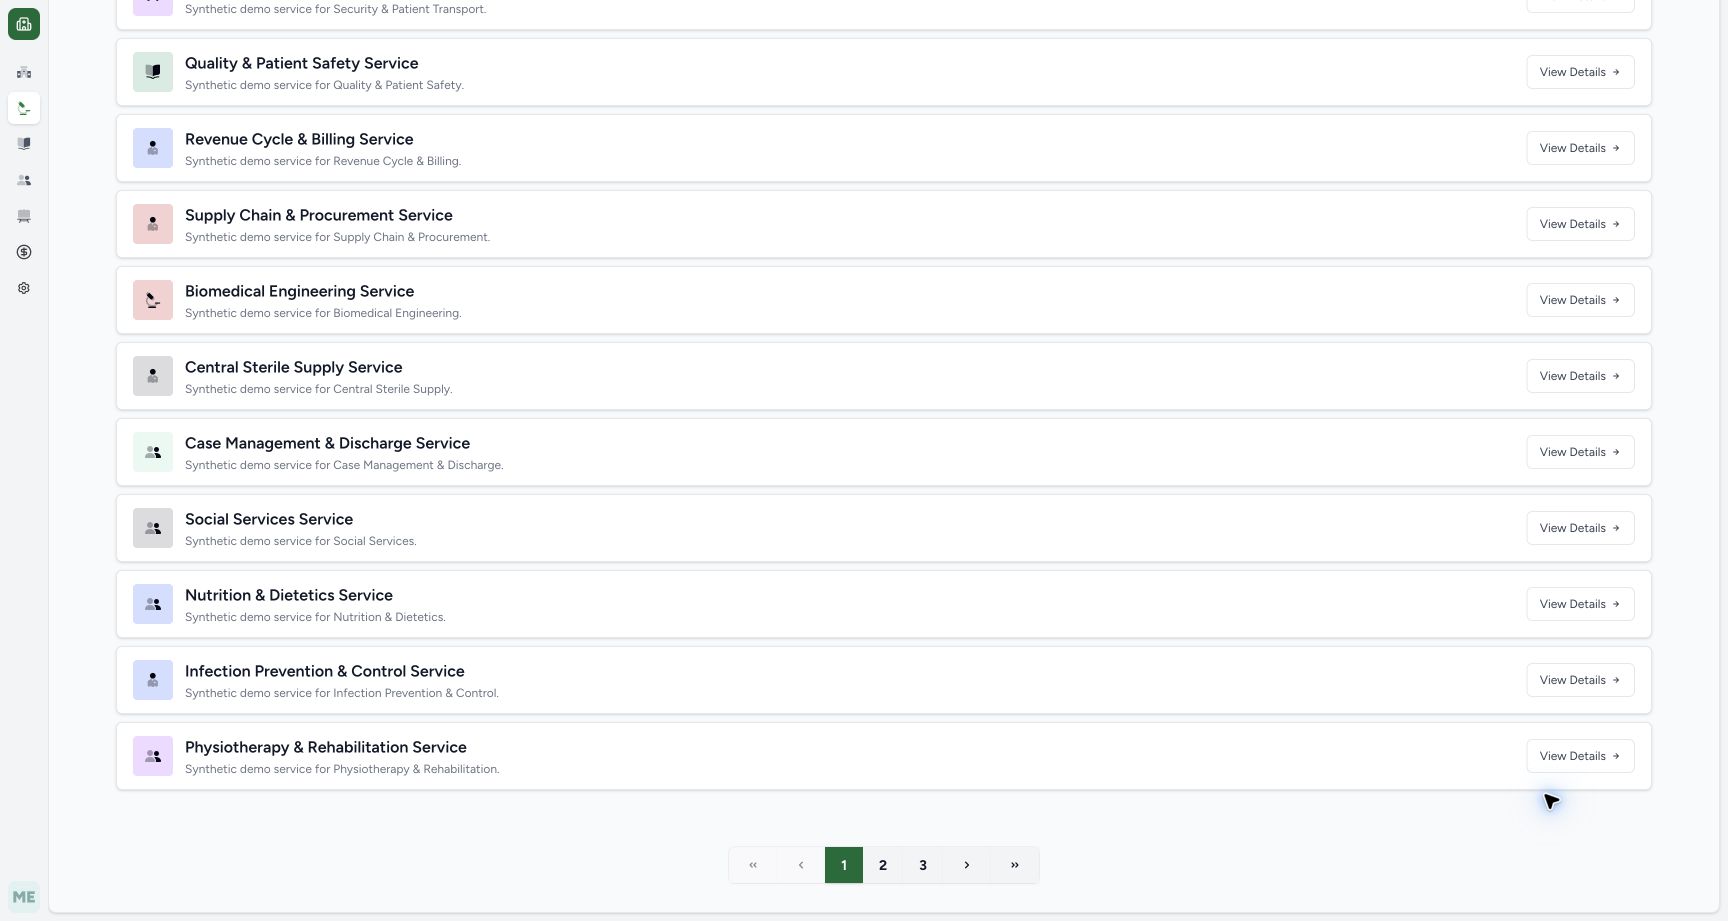Screen dimensions: 1728x921
Task: View details for Biomedical Engineering Service
Action: (x=1580, y=300)
